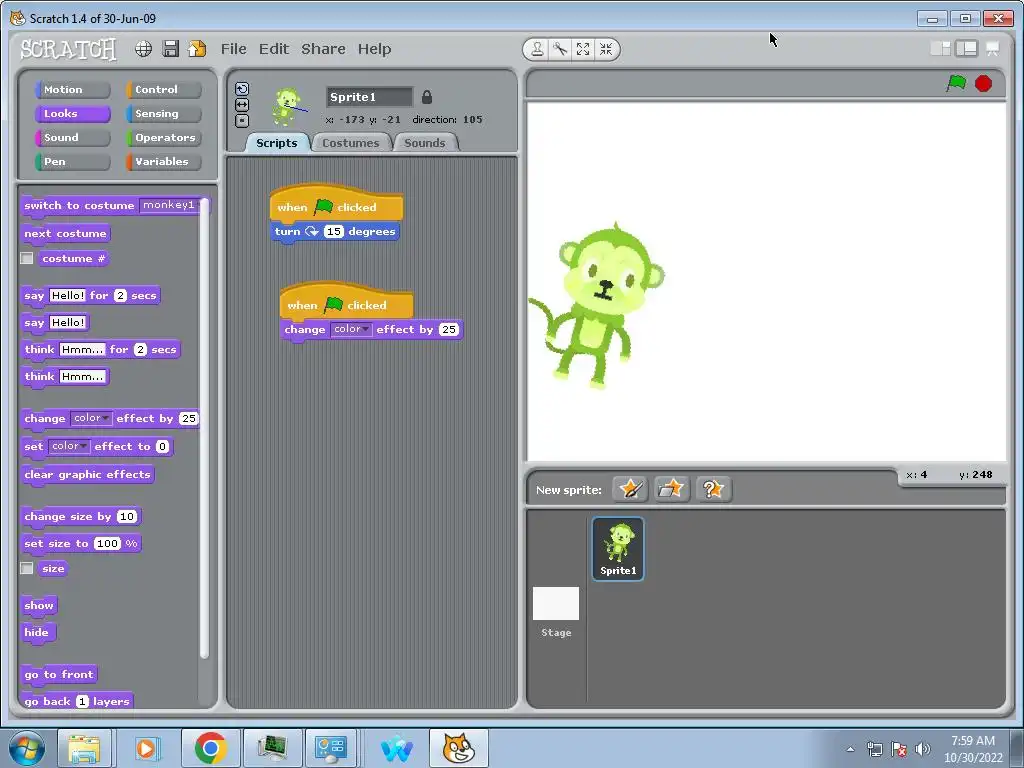1024x768 pixels.
Task: Enter presentation mode
Action: tap(993, 49)
